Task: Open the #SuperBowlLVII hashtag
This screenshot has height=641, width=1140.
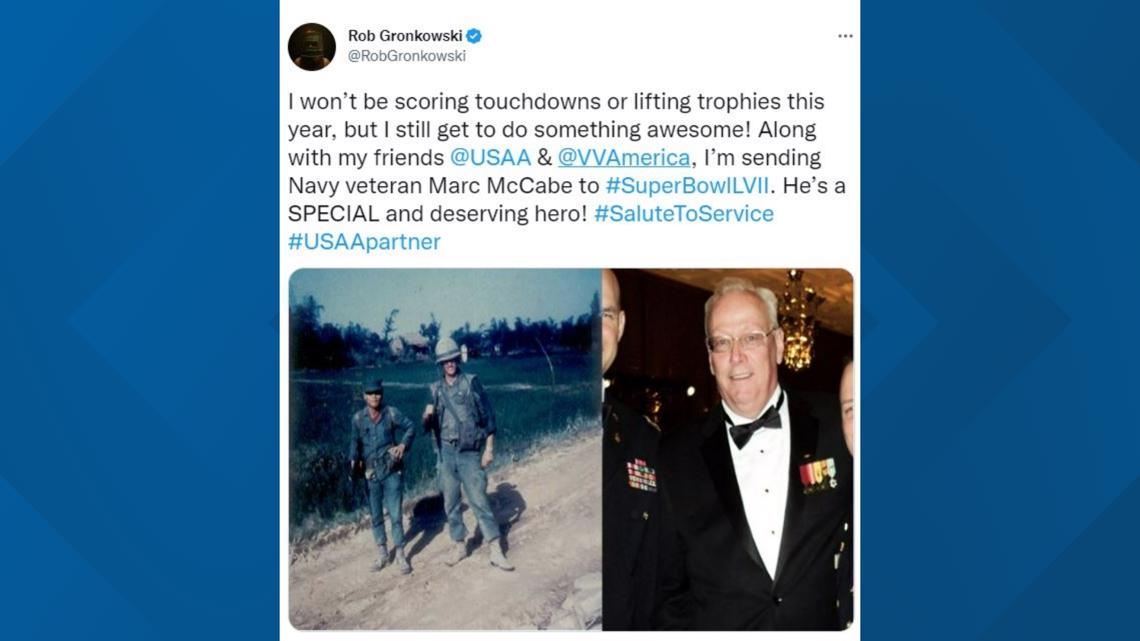Action: [x=687, y=185]
